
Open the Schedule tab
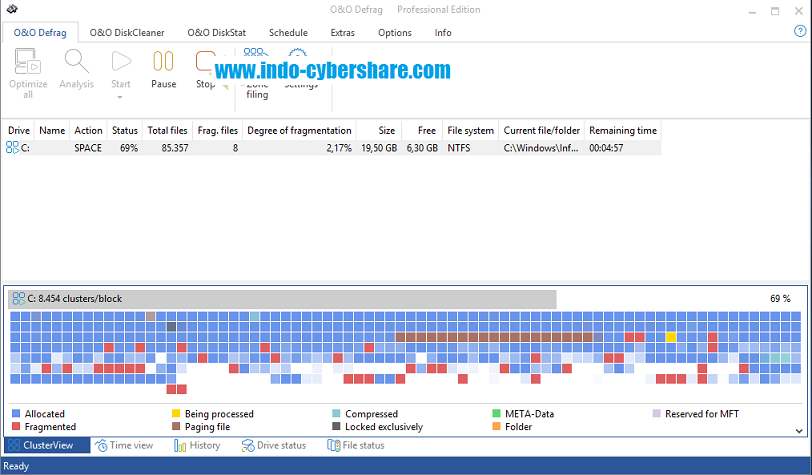coord(288,33)
